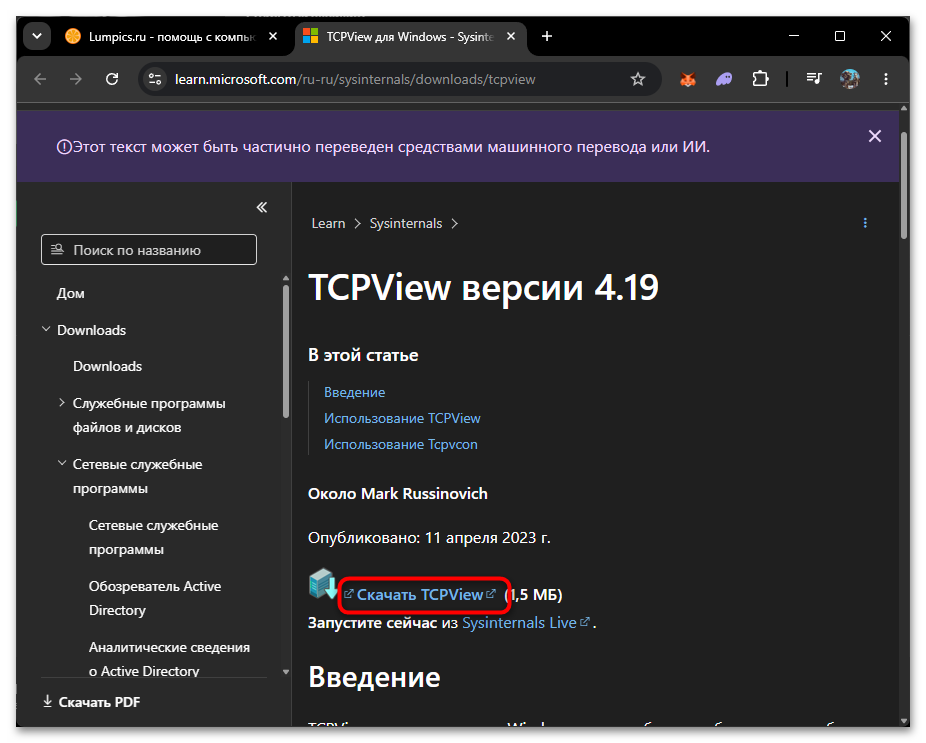Click page scroll down arrow
The width and height of the screenshot is (926, 743).
pos(904,722)
